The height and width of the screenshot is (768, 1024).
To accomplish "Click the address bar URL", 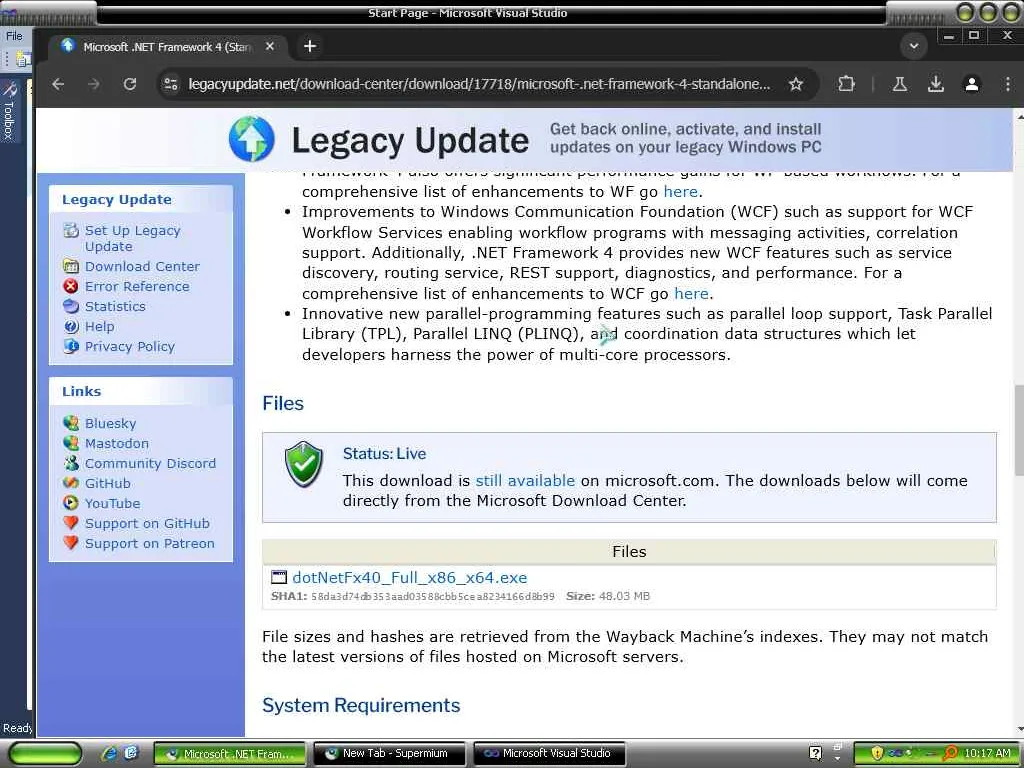I will (x=479, y=84).
